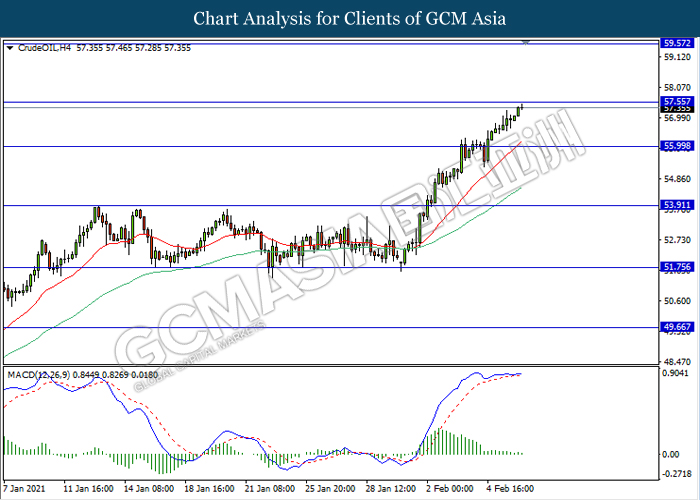Click the chart shift marker triangle at top
Viewport: 700px width, 500px height.
coord(526,43)
